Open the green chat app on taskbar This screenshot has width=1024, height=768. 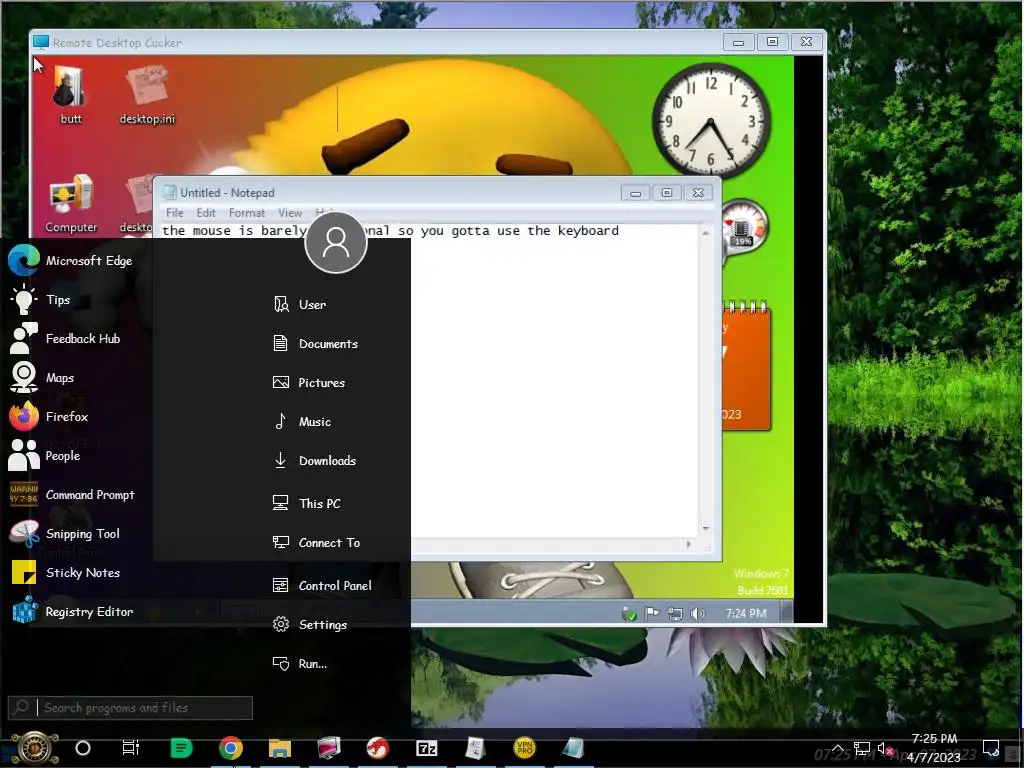[x=181, y=748]
